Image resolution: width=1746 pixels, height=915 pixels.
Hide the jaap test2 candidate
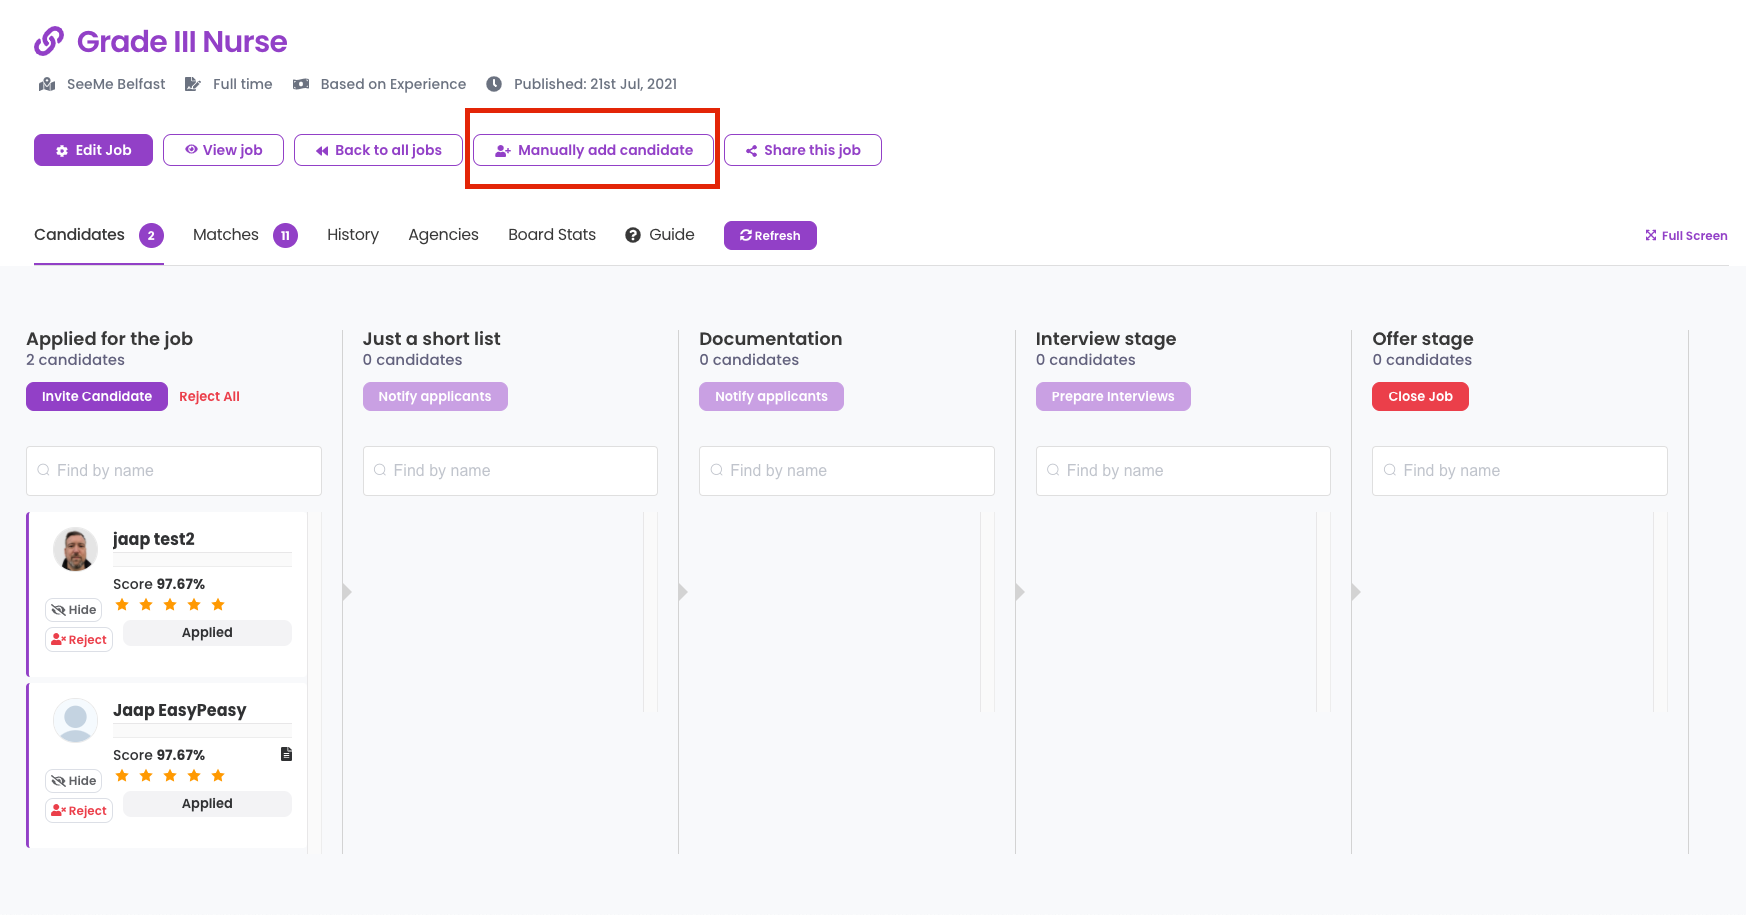74,610
